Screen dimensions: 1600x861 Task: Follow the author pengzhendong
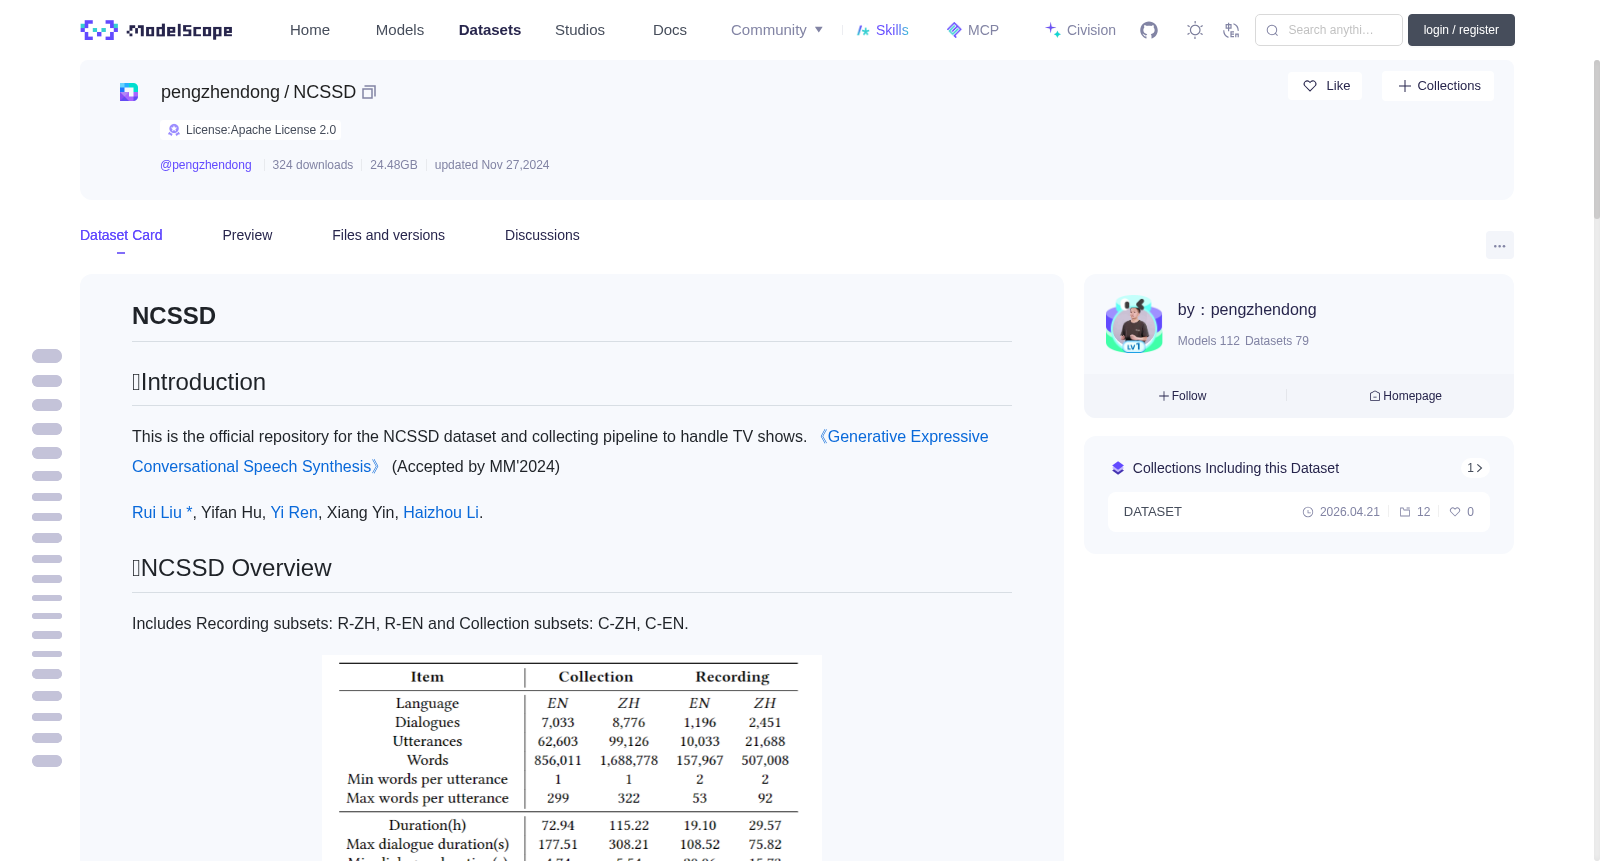1182,396
